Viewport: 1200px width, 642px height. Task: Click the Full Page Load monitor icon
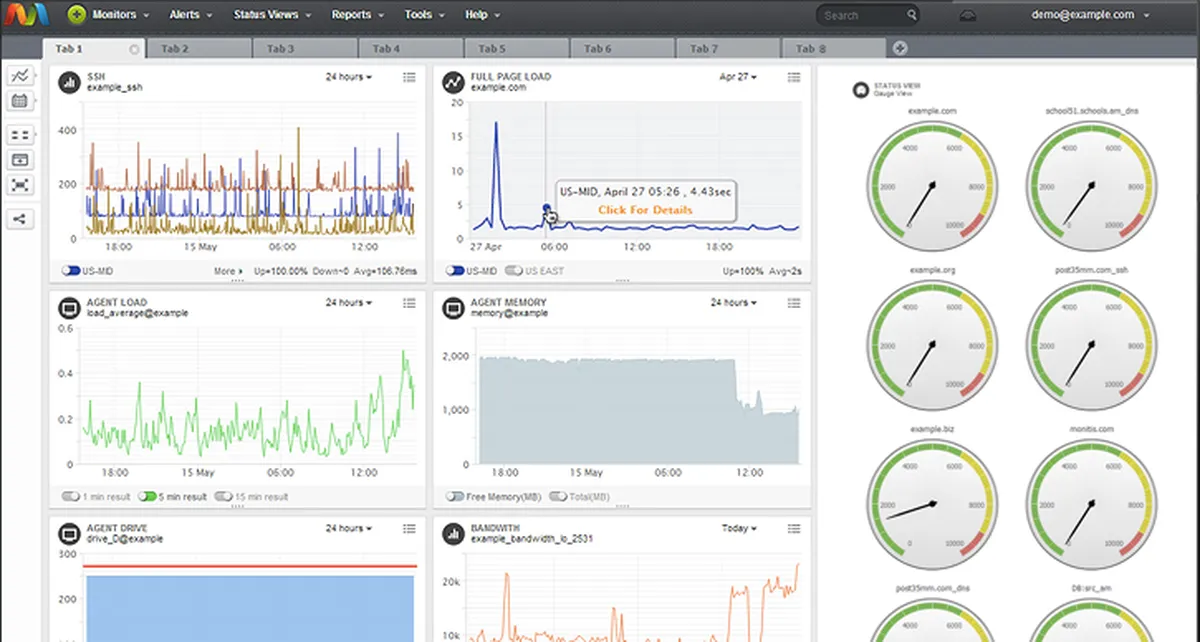click(454, 82)
